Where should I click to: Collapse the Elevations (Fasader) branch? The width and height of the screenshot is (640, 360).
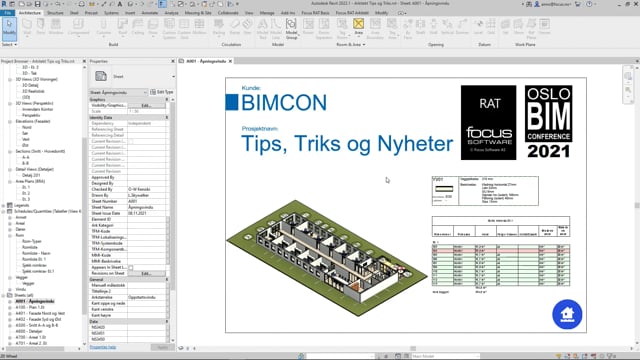click(x=10, y=121)
